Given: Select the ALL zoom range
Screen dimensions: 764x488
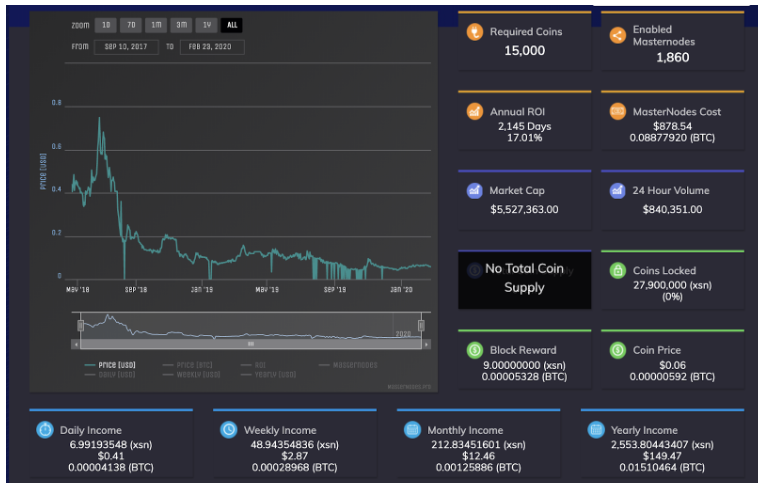Looking at the screenshot, I should (231, 25).
